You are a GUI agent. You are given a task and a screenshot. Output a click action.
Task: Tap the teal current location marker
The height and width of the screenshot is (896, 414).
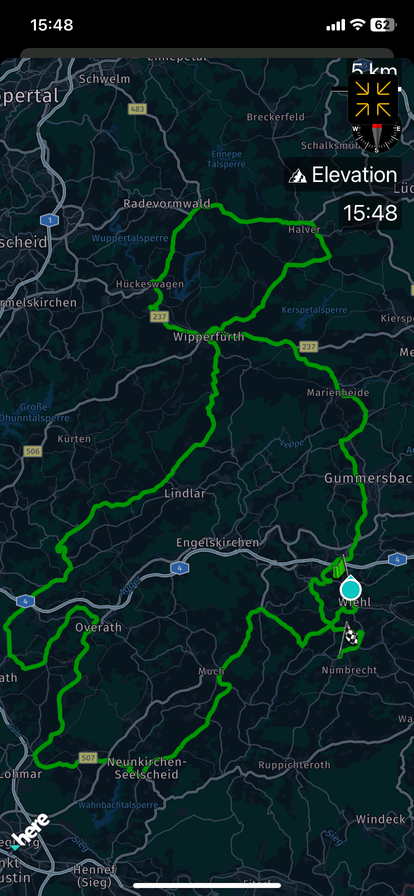pos(350,587)
